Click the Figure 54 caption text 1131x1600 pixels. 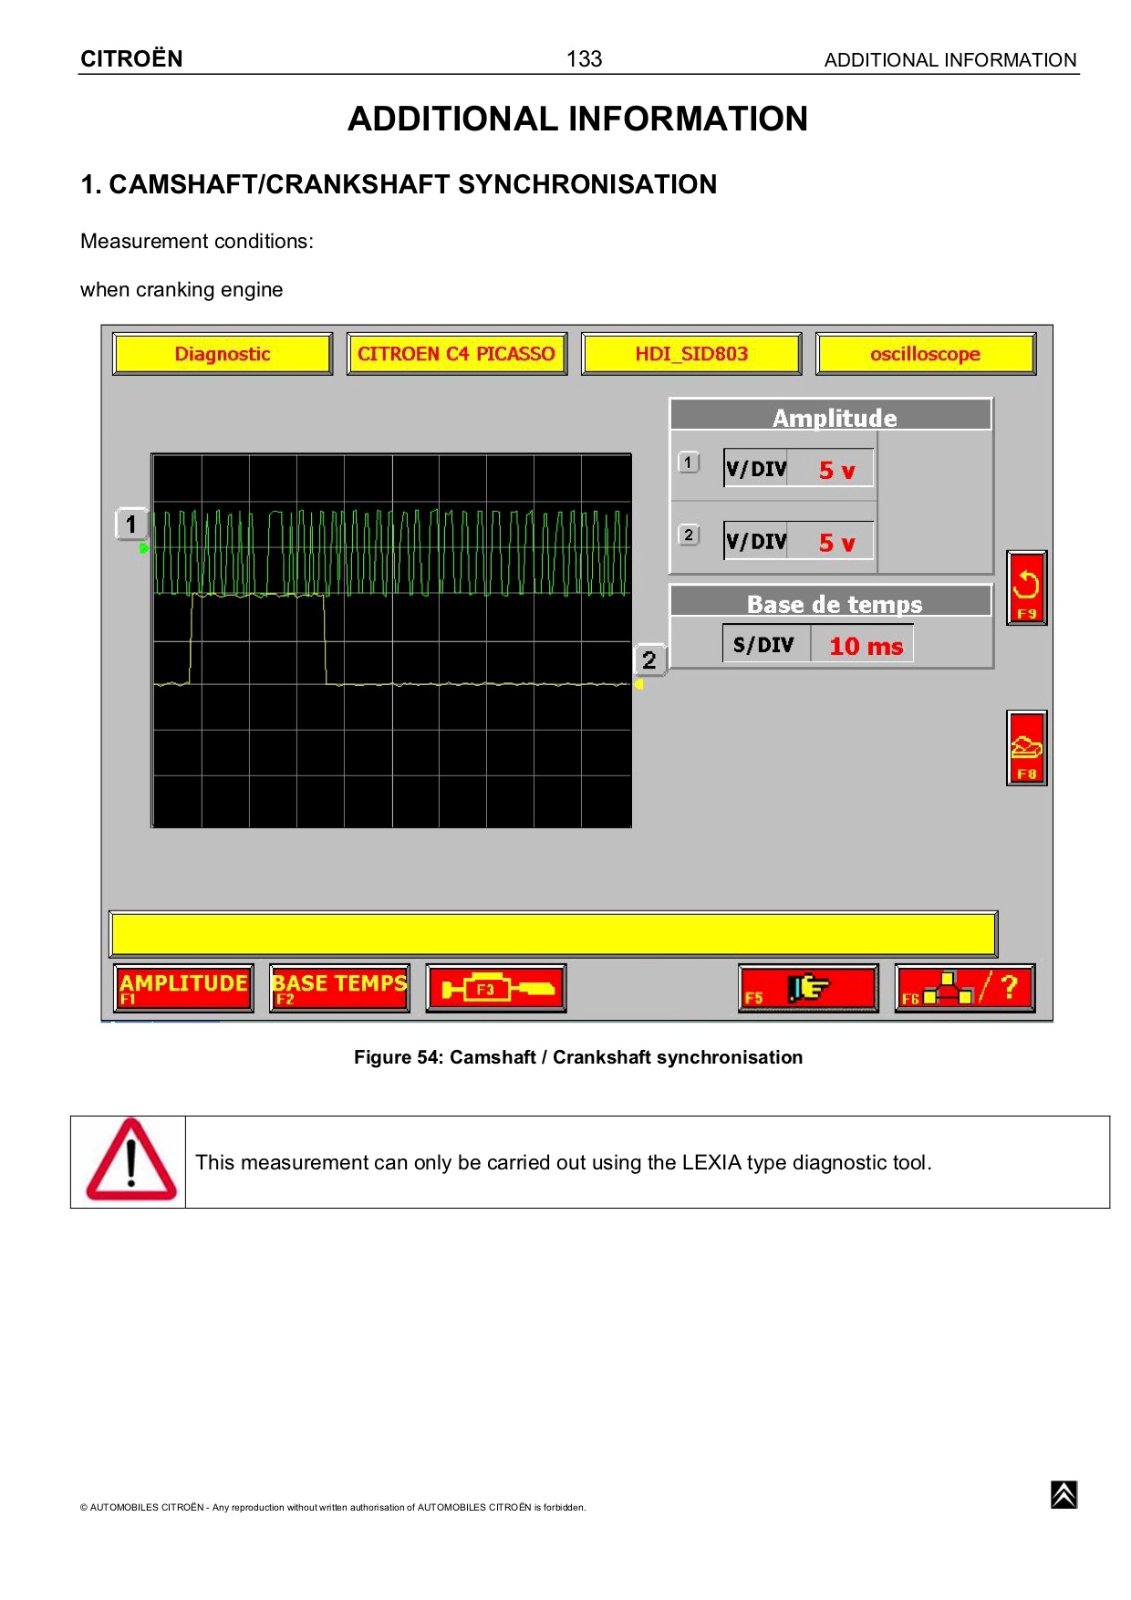[578, 1057]
